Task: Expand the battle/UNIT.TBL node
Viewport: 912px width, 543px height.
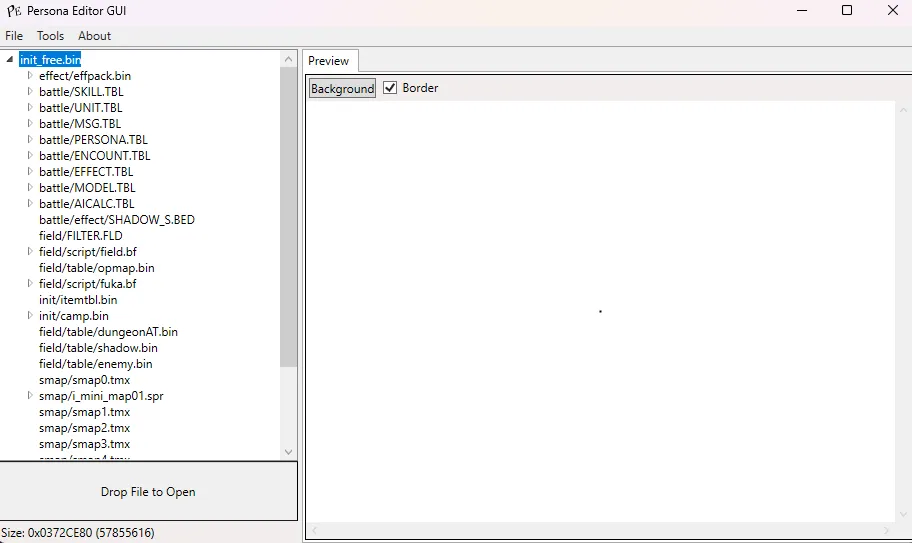Action: (x=30, y=108)
